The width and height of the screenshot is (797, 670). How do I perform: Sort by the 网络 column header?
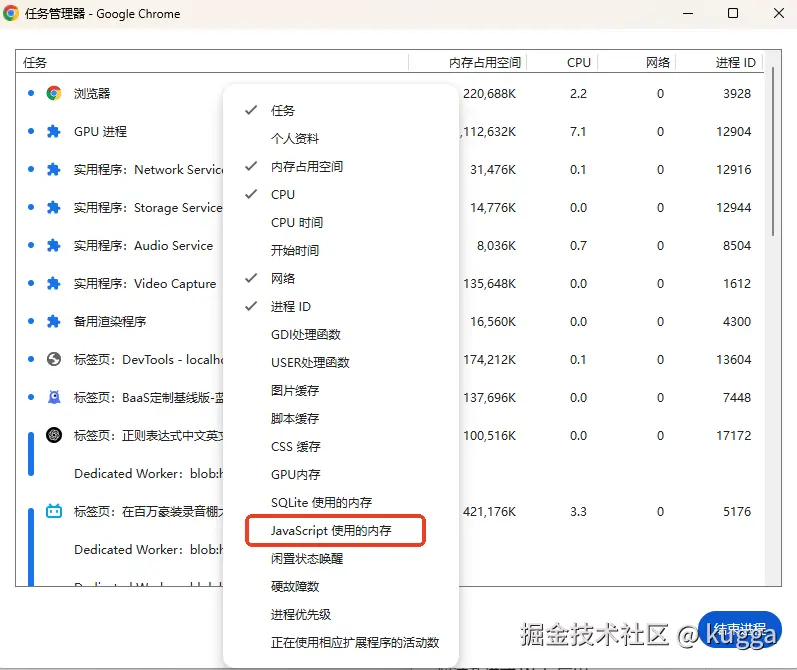tap(636, 62)
